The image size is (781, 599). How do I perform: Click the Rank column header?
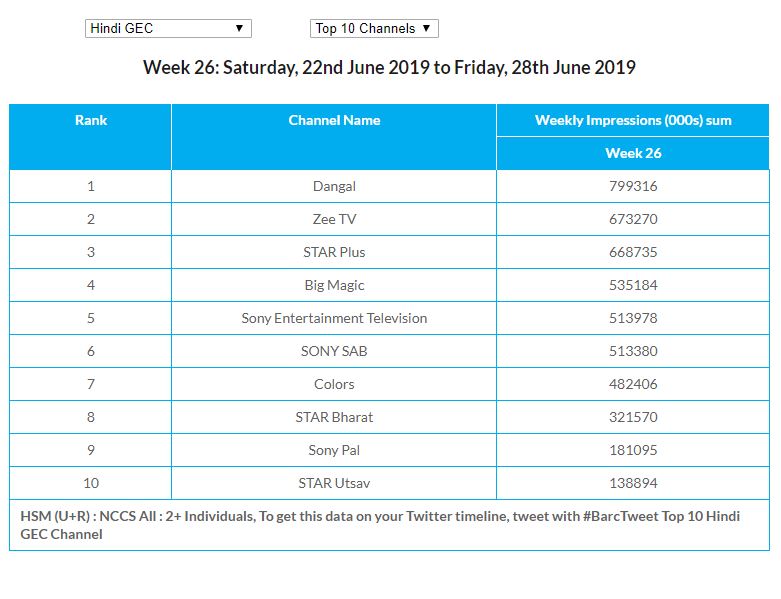click(x=90, y=120)
